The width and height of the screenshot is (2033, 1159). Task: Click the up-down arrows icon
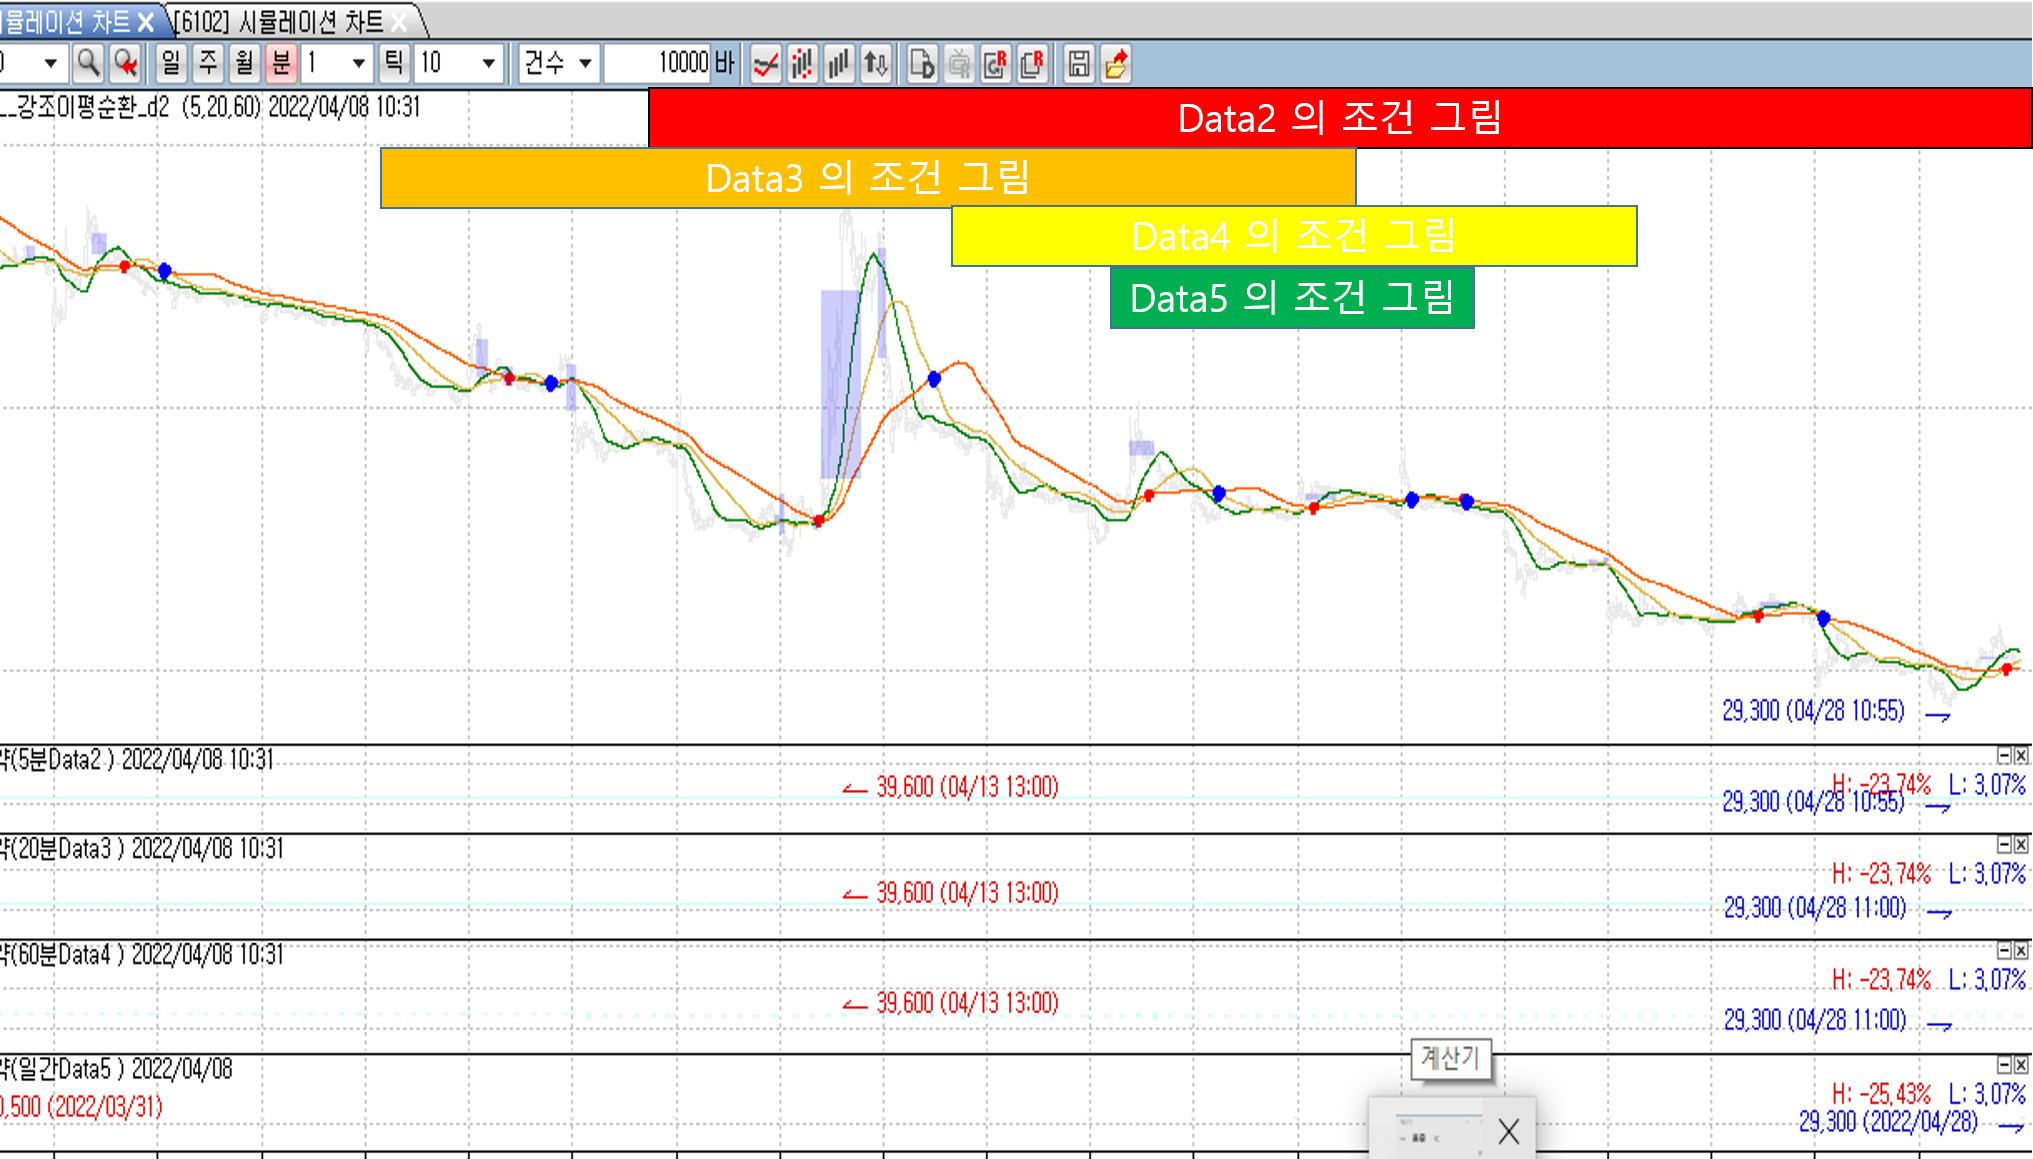pos(876,64)
